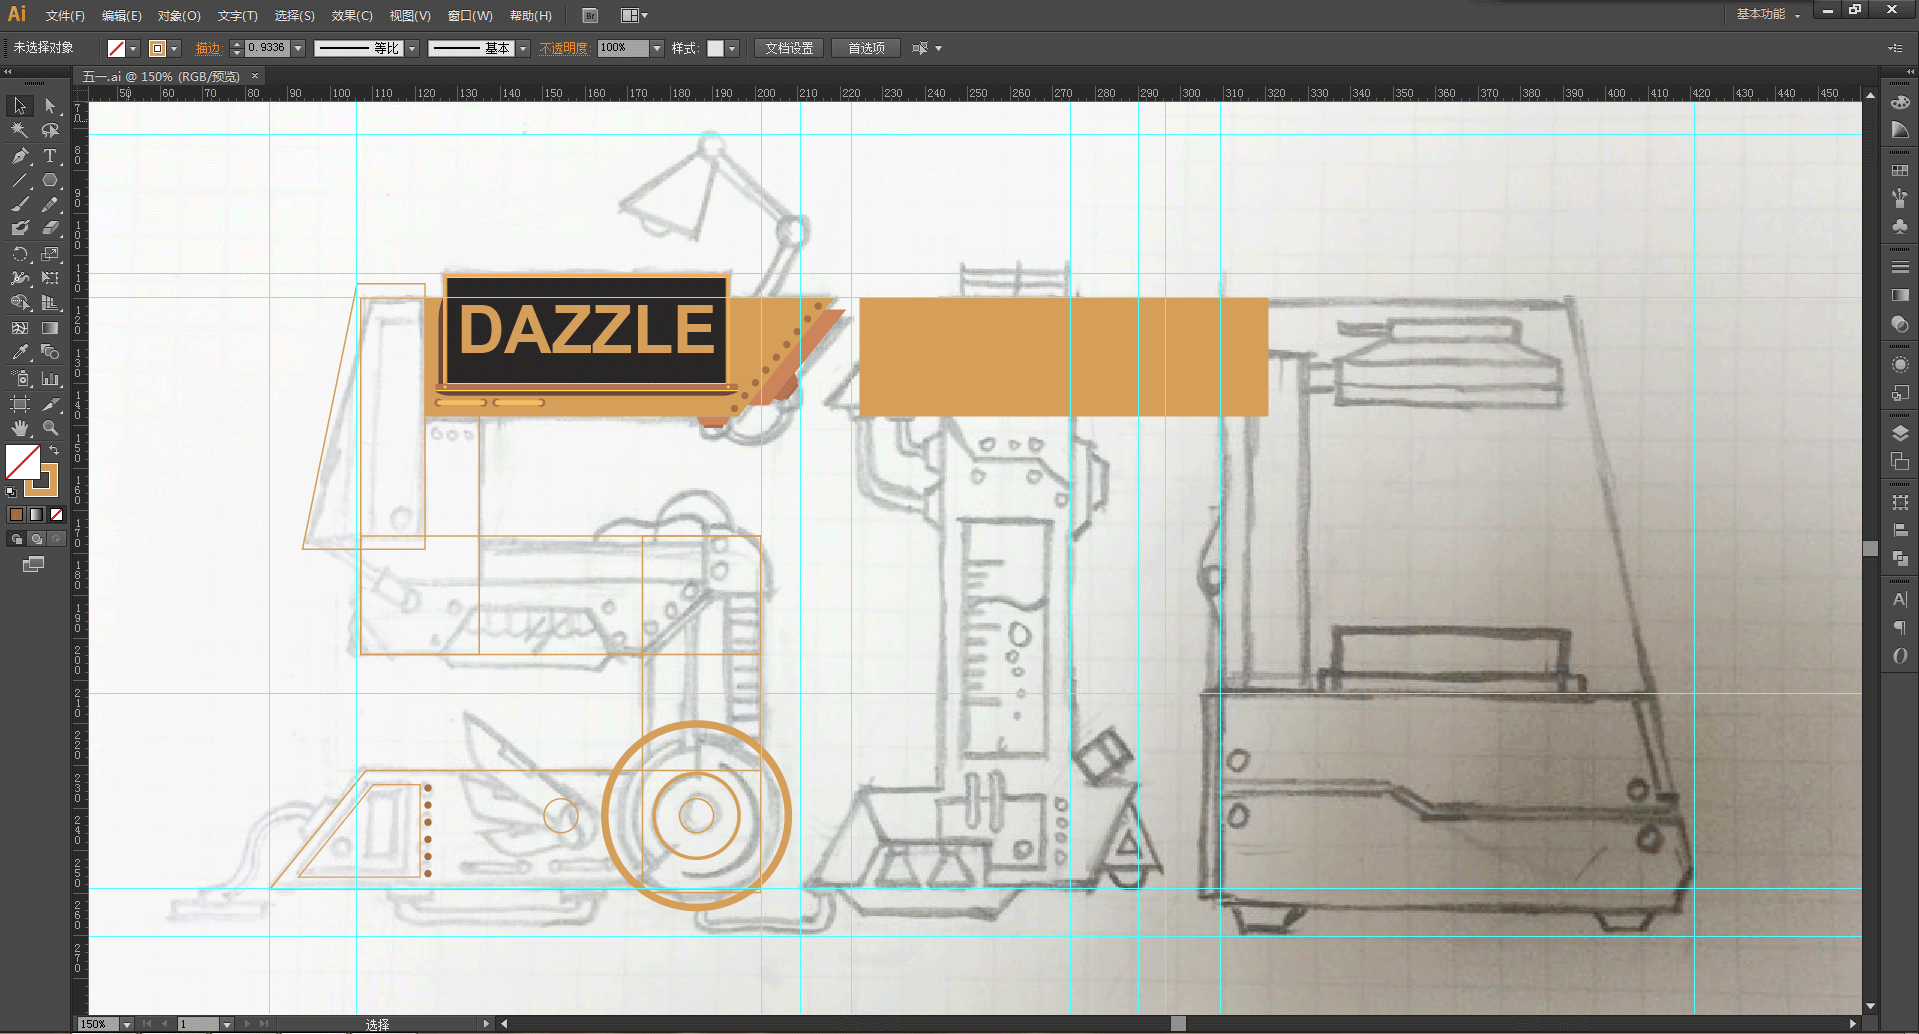The height and width of the screenshot is (1034, 1919).
Task: Open the fill color dropdown in control bar
Action: (133, 48)
